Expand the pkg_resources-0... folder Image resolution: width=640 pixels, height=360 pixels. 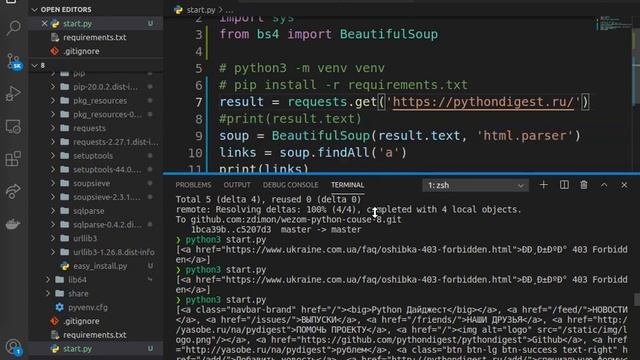click(53, 114)
